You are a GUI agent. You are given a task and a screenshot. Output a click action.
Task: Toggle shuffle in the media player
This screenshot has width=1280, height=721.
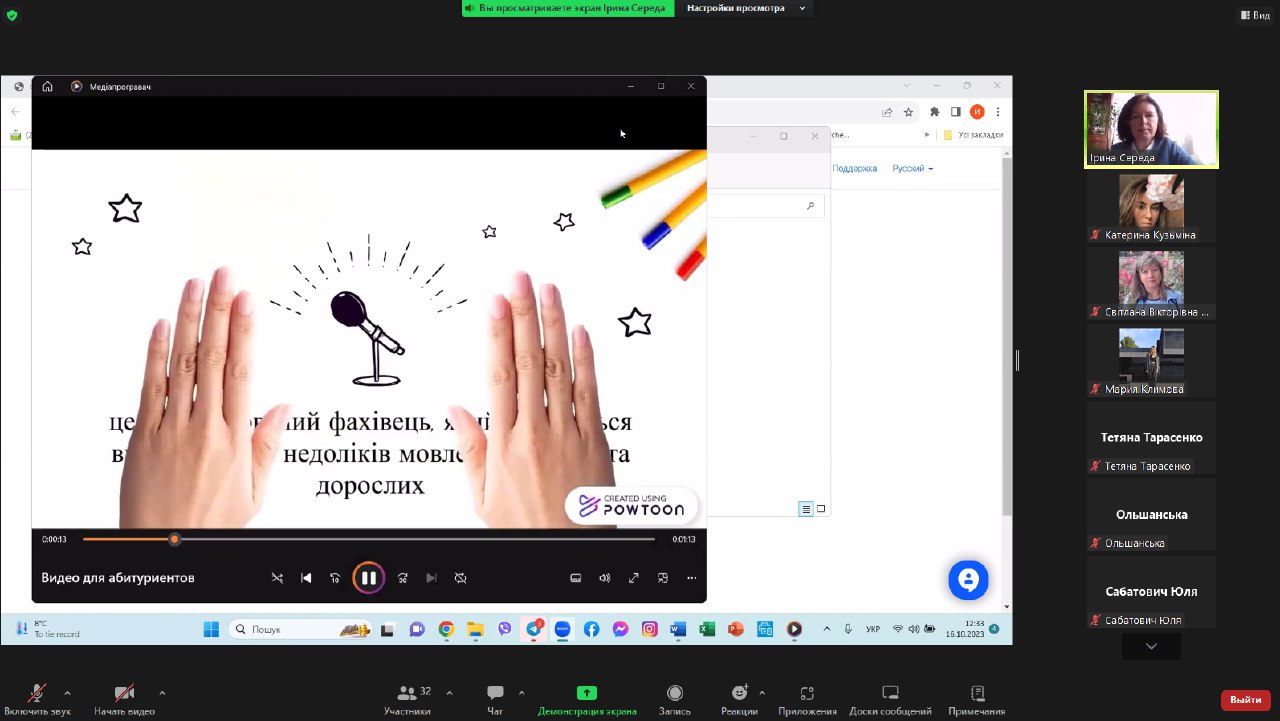click(x=277, y=578)
